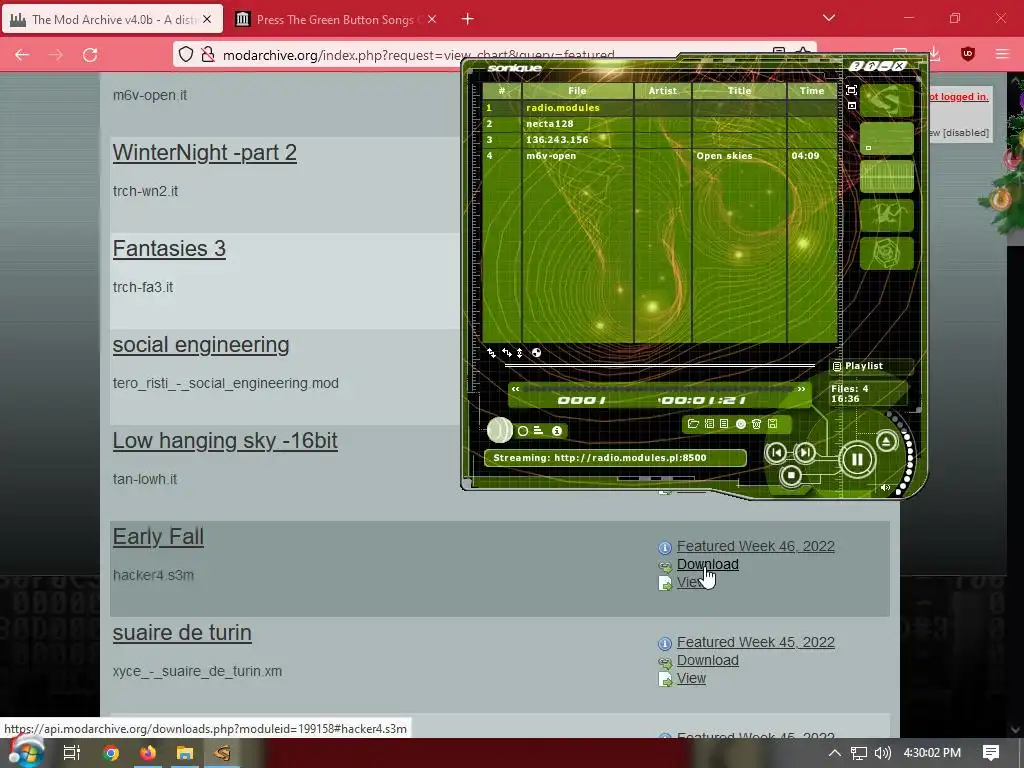This screenshot has height=768, width=1024.
Task: Expand the list all tabs chevron
Action: click(829, 18)
